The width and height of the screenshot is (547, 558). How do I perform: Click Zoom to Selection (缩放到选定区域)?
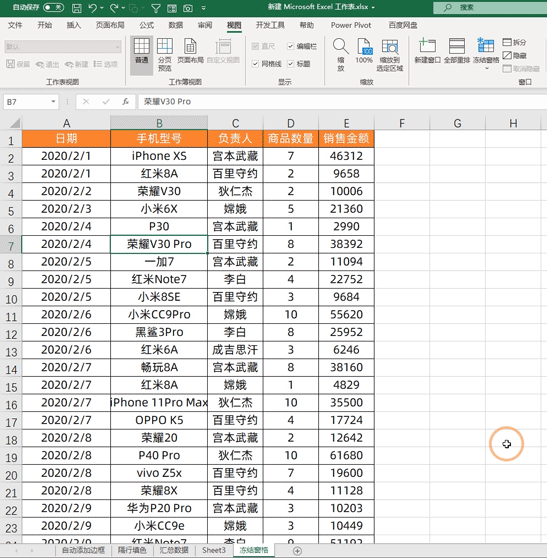click(x=390, y=54)
